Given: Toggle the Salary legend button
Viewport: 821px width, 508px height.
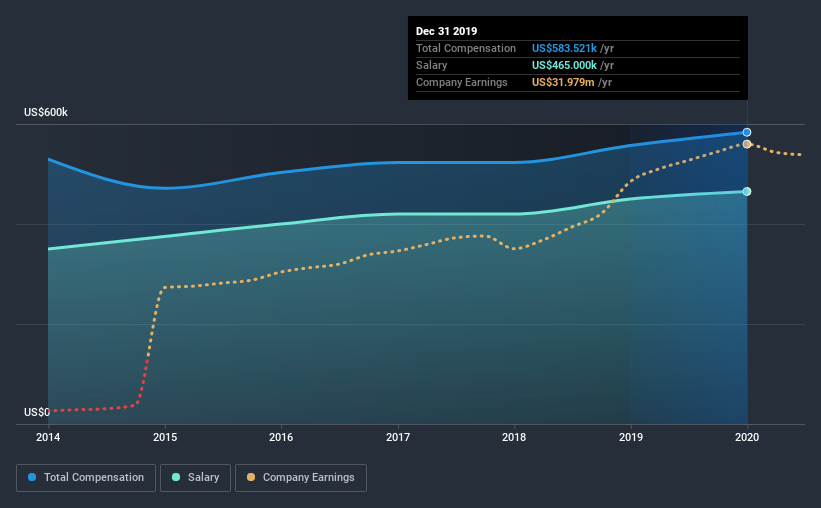Looking at the screenshot, I should pos(195,478).
